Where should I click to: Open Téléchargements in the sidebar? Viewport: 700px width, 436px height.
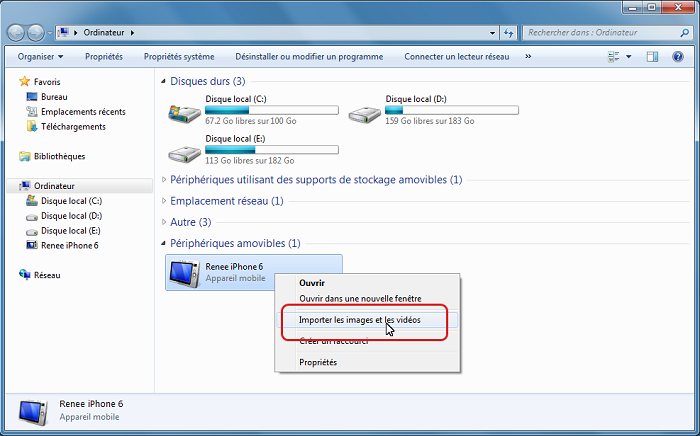click(73, 127)
